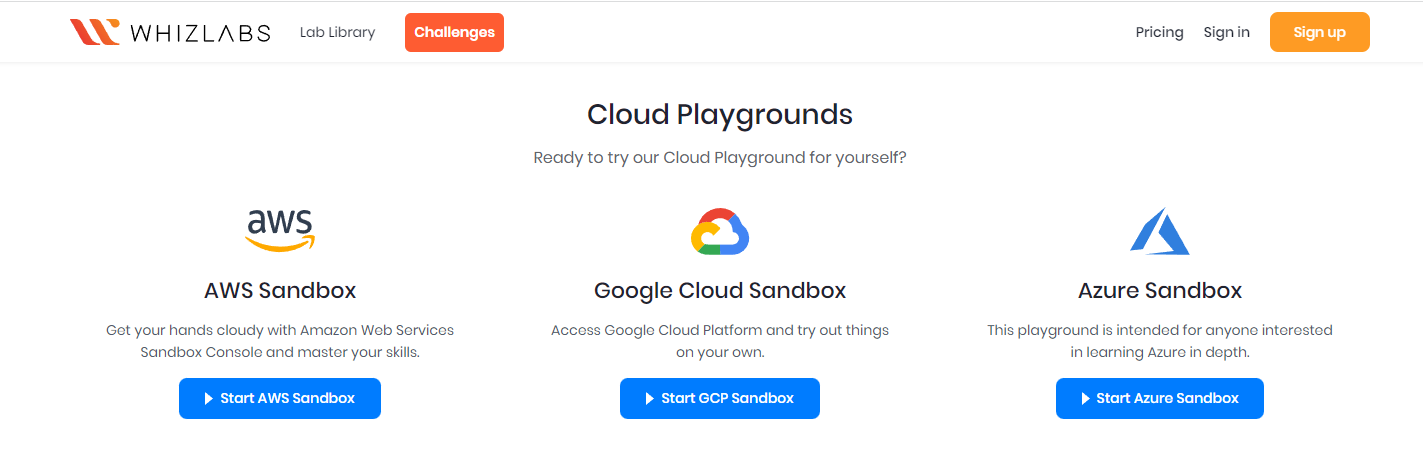Select the Sign in link
The height and width of the screenshot is (472, 1423).
point(1226,32)
